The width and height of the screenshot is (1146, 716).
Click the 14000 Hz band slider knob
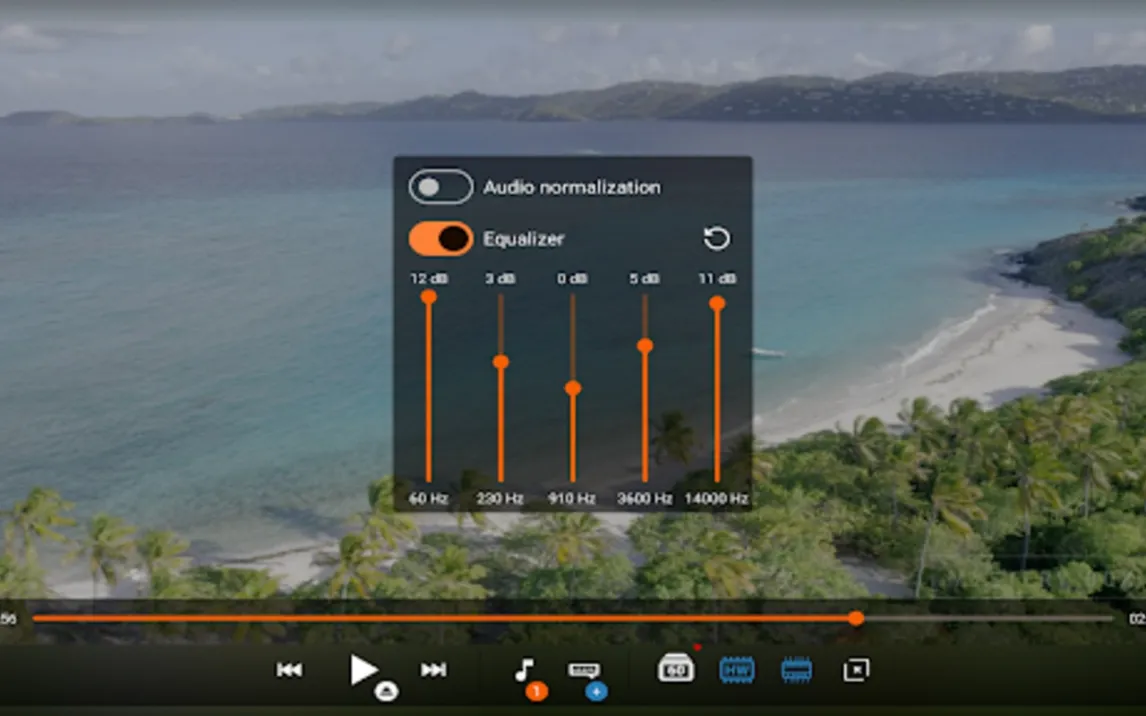717,303
